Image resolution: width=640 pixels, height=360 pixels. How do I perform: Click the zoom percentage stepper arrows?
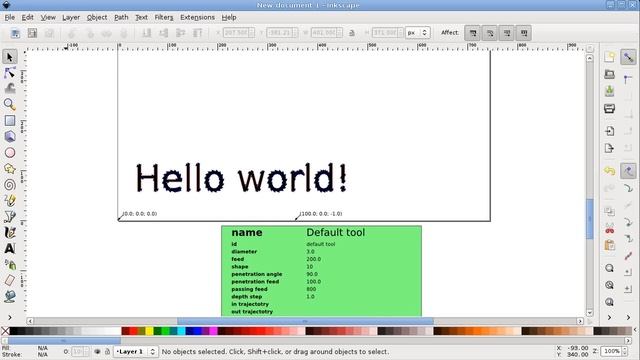coord(624,351)
